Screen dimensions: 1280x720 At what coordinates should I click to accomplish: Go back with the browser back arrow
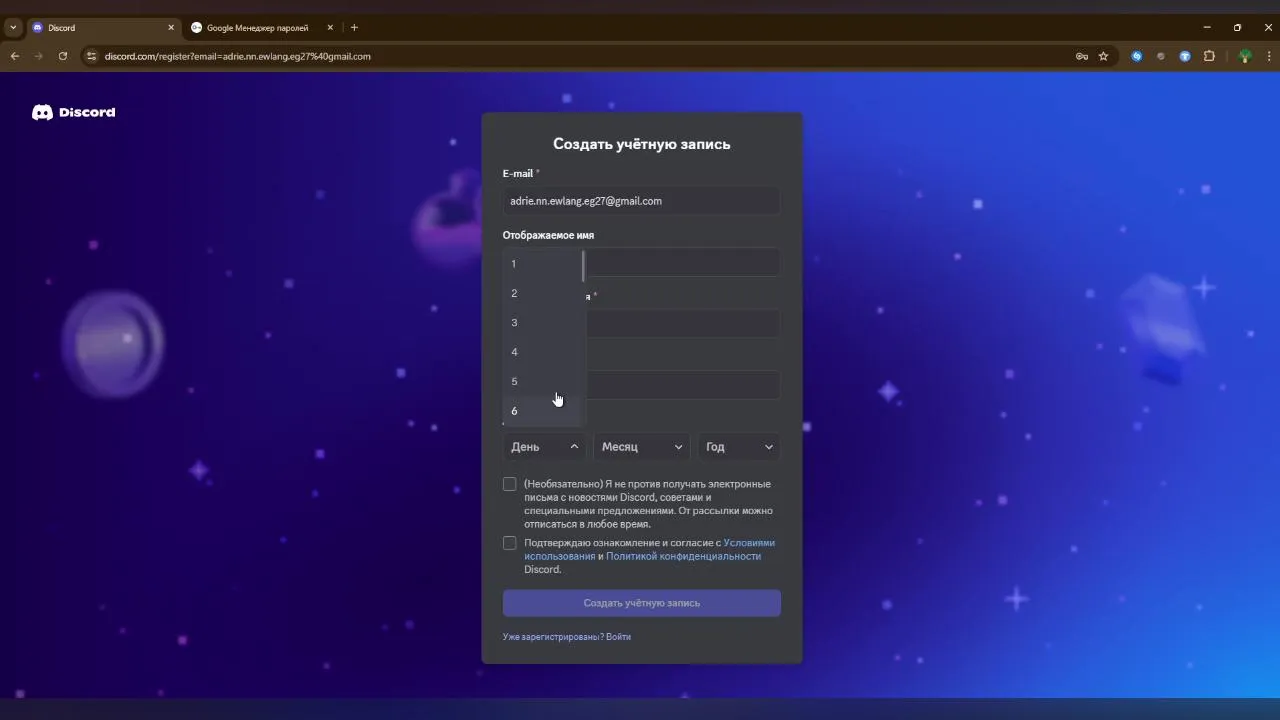(x=15, y=56)
